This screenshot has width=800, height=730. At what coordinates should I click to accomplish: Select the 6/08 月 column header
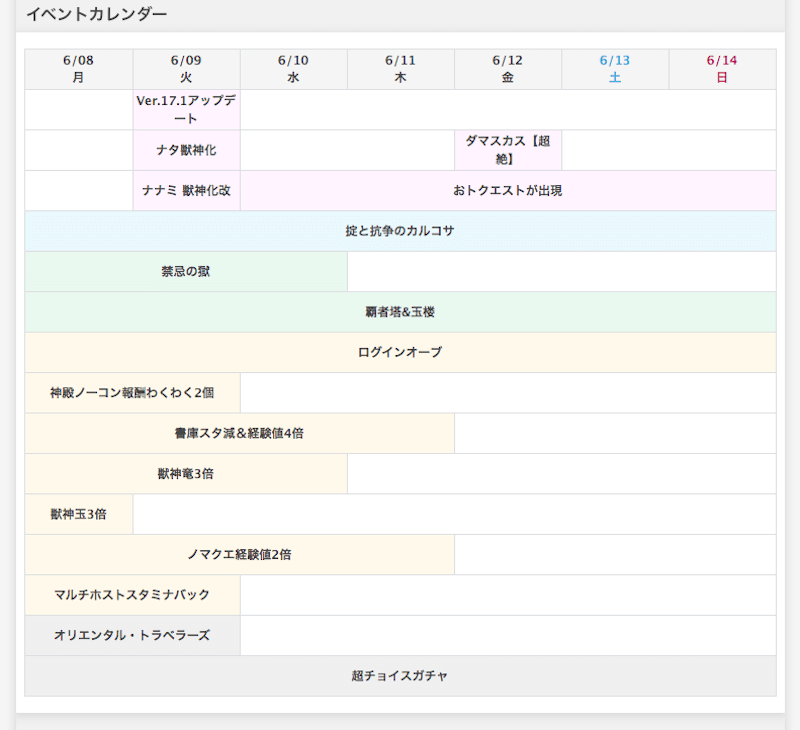tap(79, 69)
